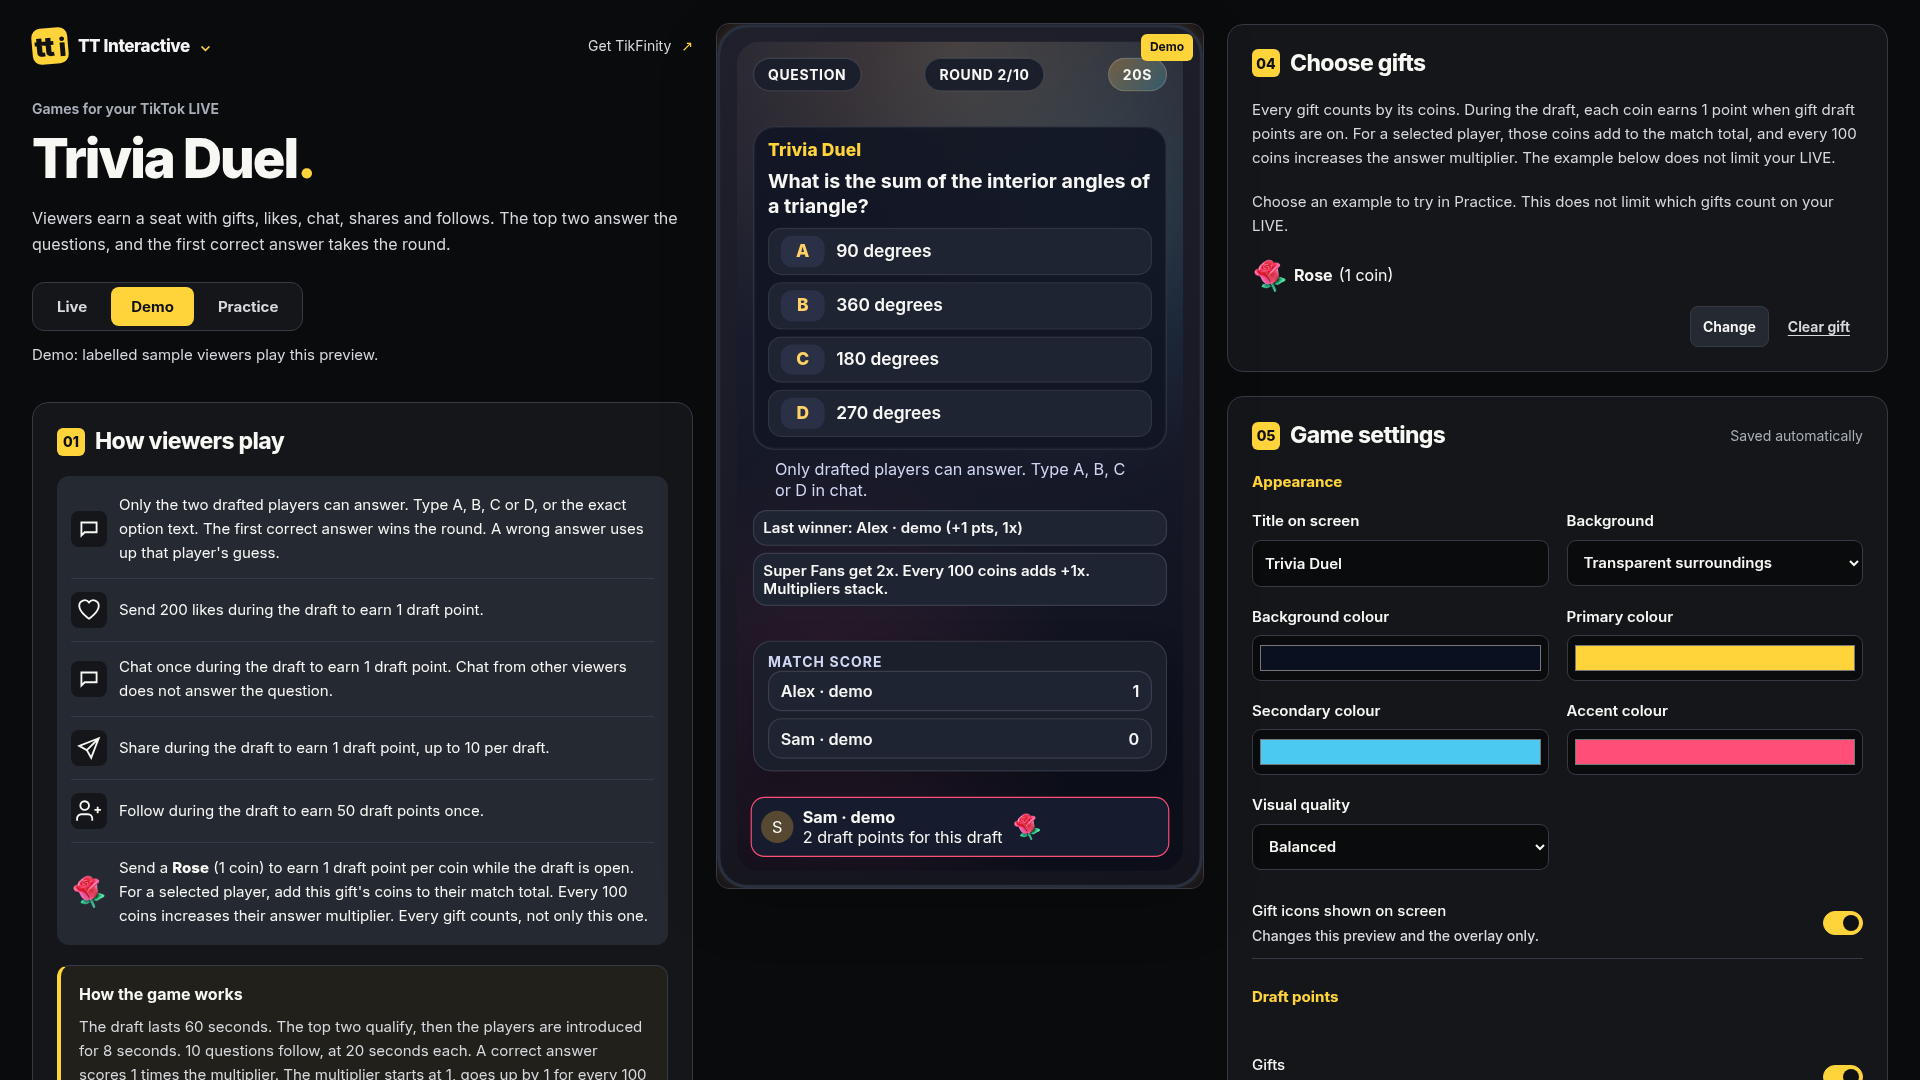Click the Appearance section heading
Image resolution: width=1920 pixels, height=1080 pixels.
point(1296,482)
